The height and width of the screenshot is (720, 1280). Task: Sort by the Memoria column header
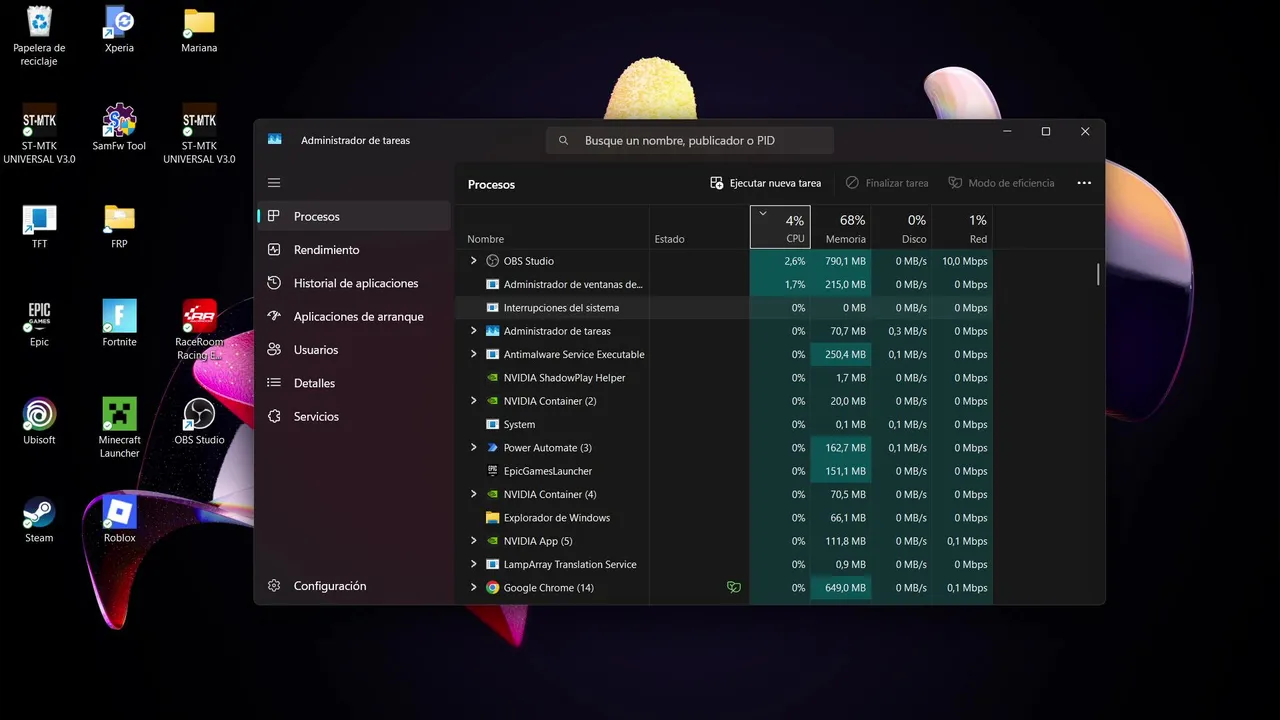tap(841, 227)
